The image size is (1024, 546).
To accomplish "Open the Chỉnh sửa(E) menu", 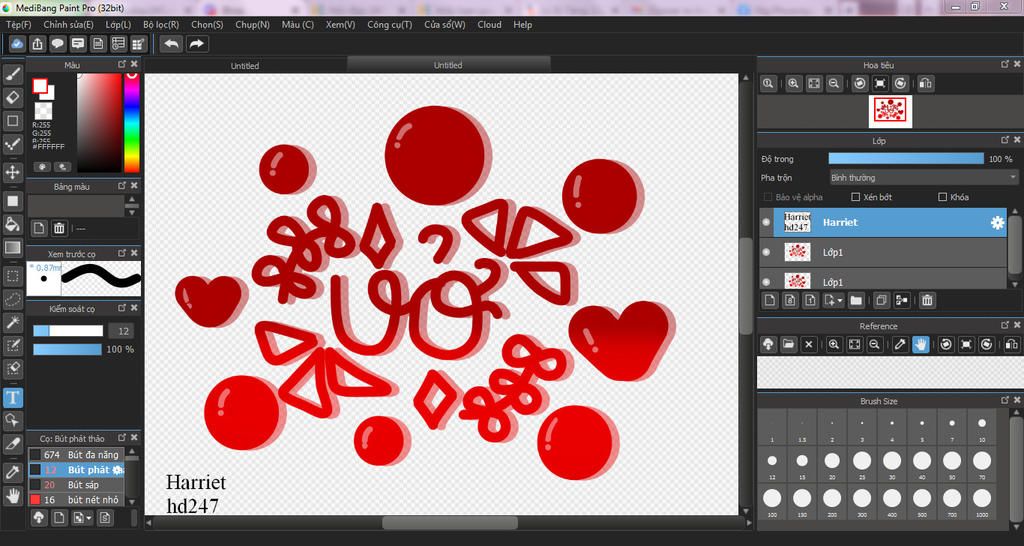I will 69,25.
